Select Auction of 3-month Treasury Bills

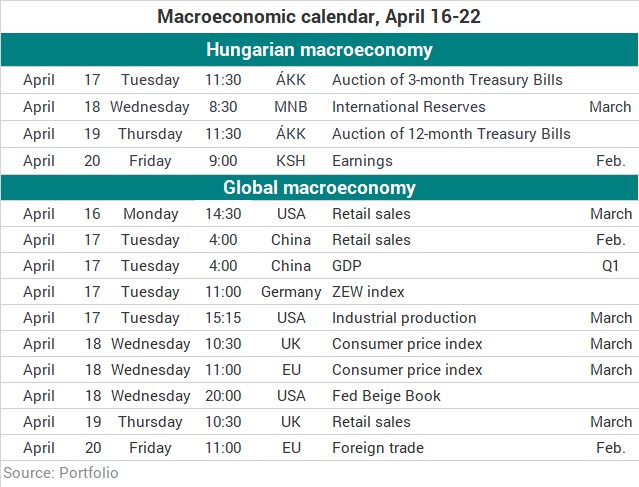447,80
